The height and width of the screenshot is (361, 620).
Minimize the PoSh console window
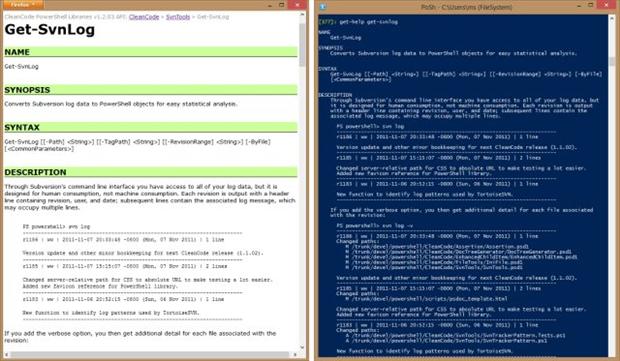(579, 5)
